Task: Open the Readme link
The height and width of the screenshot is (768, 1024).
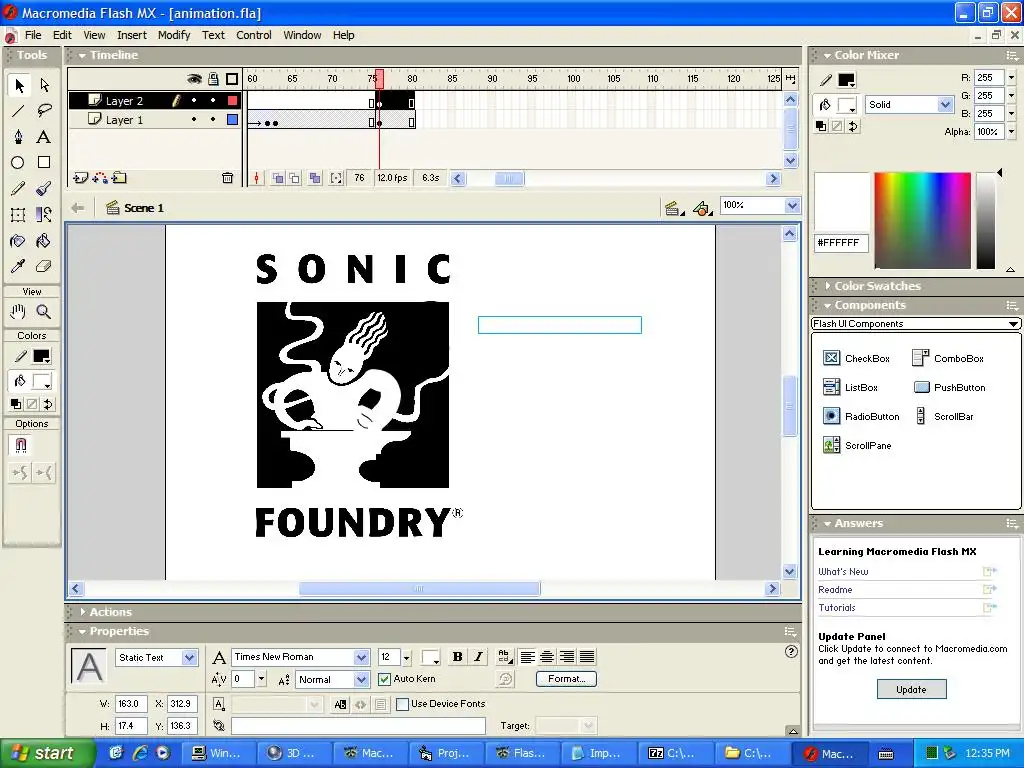Action: tap(835, 590)
